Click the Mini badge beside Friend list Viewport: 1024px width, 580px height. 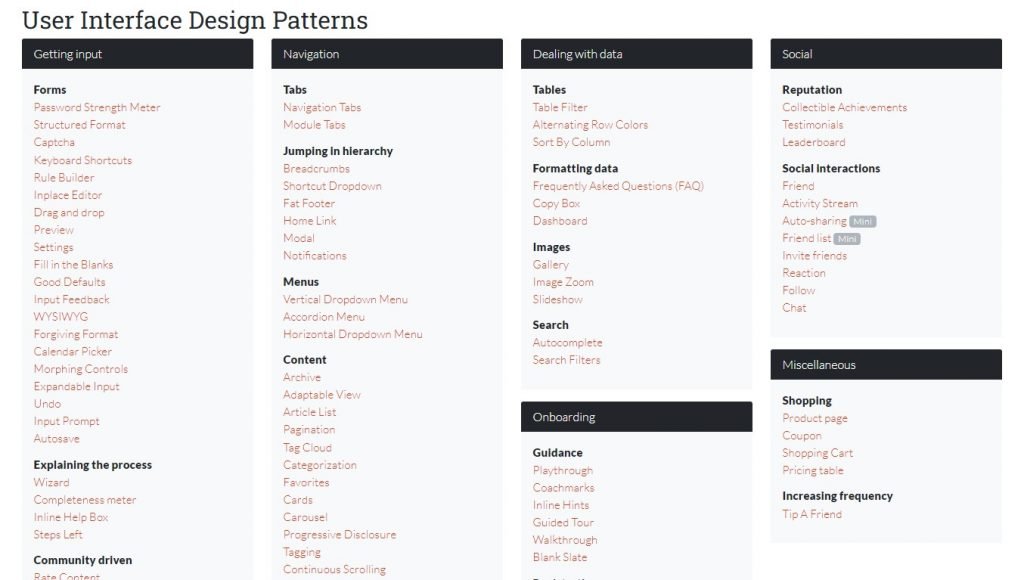[x=847, y=239]
